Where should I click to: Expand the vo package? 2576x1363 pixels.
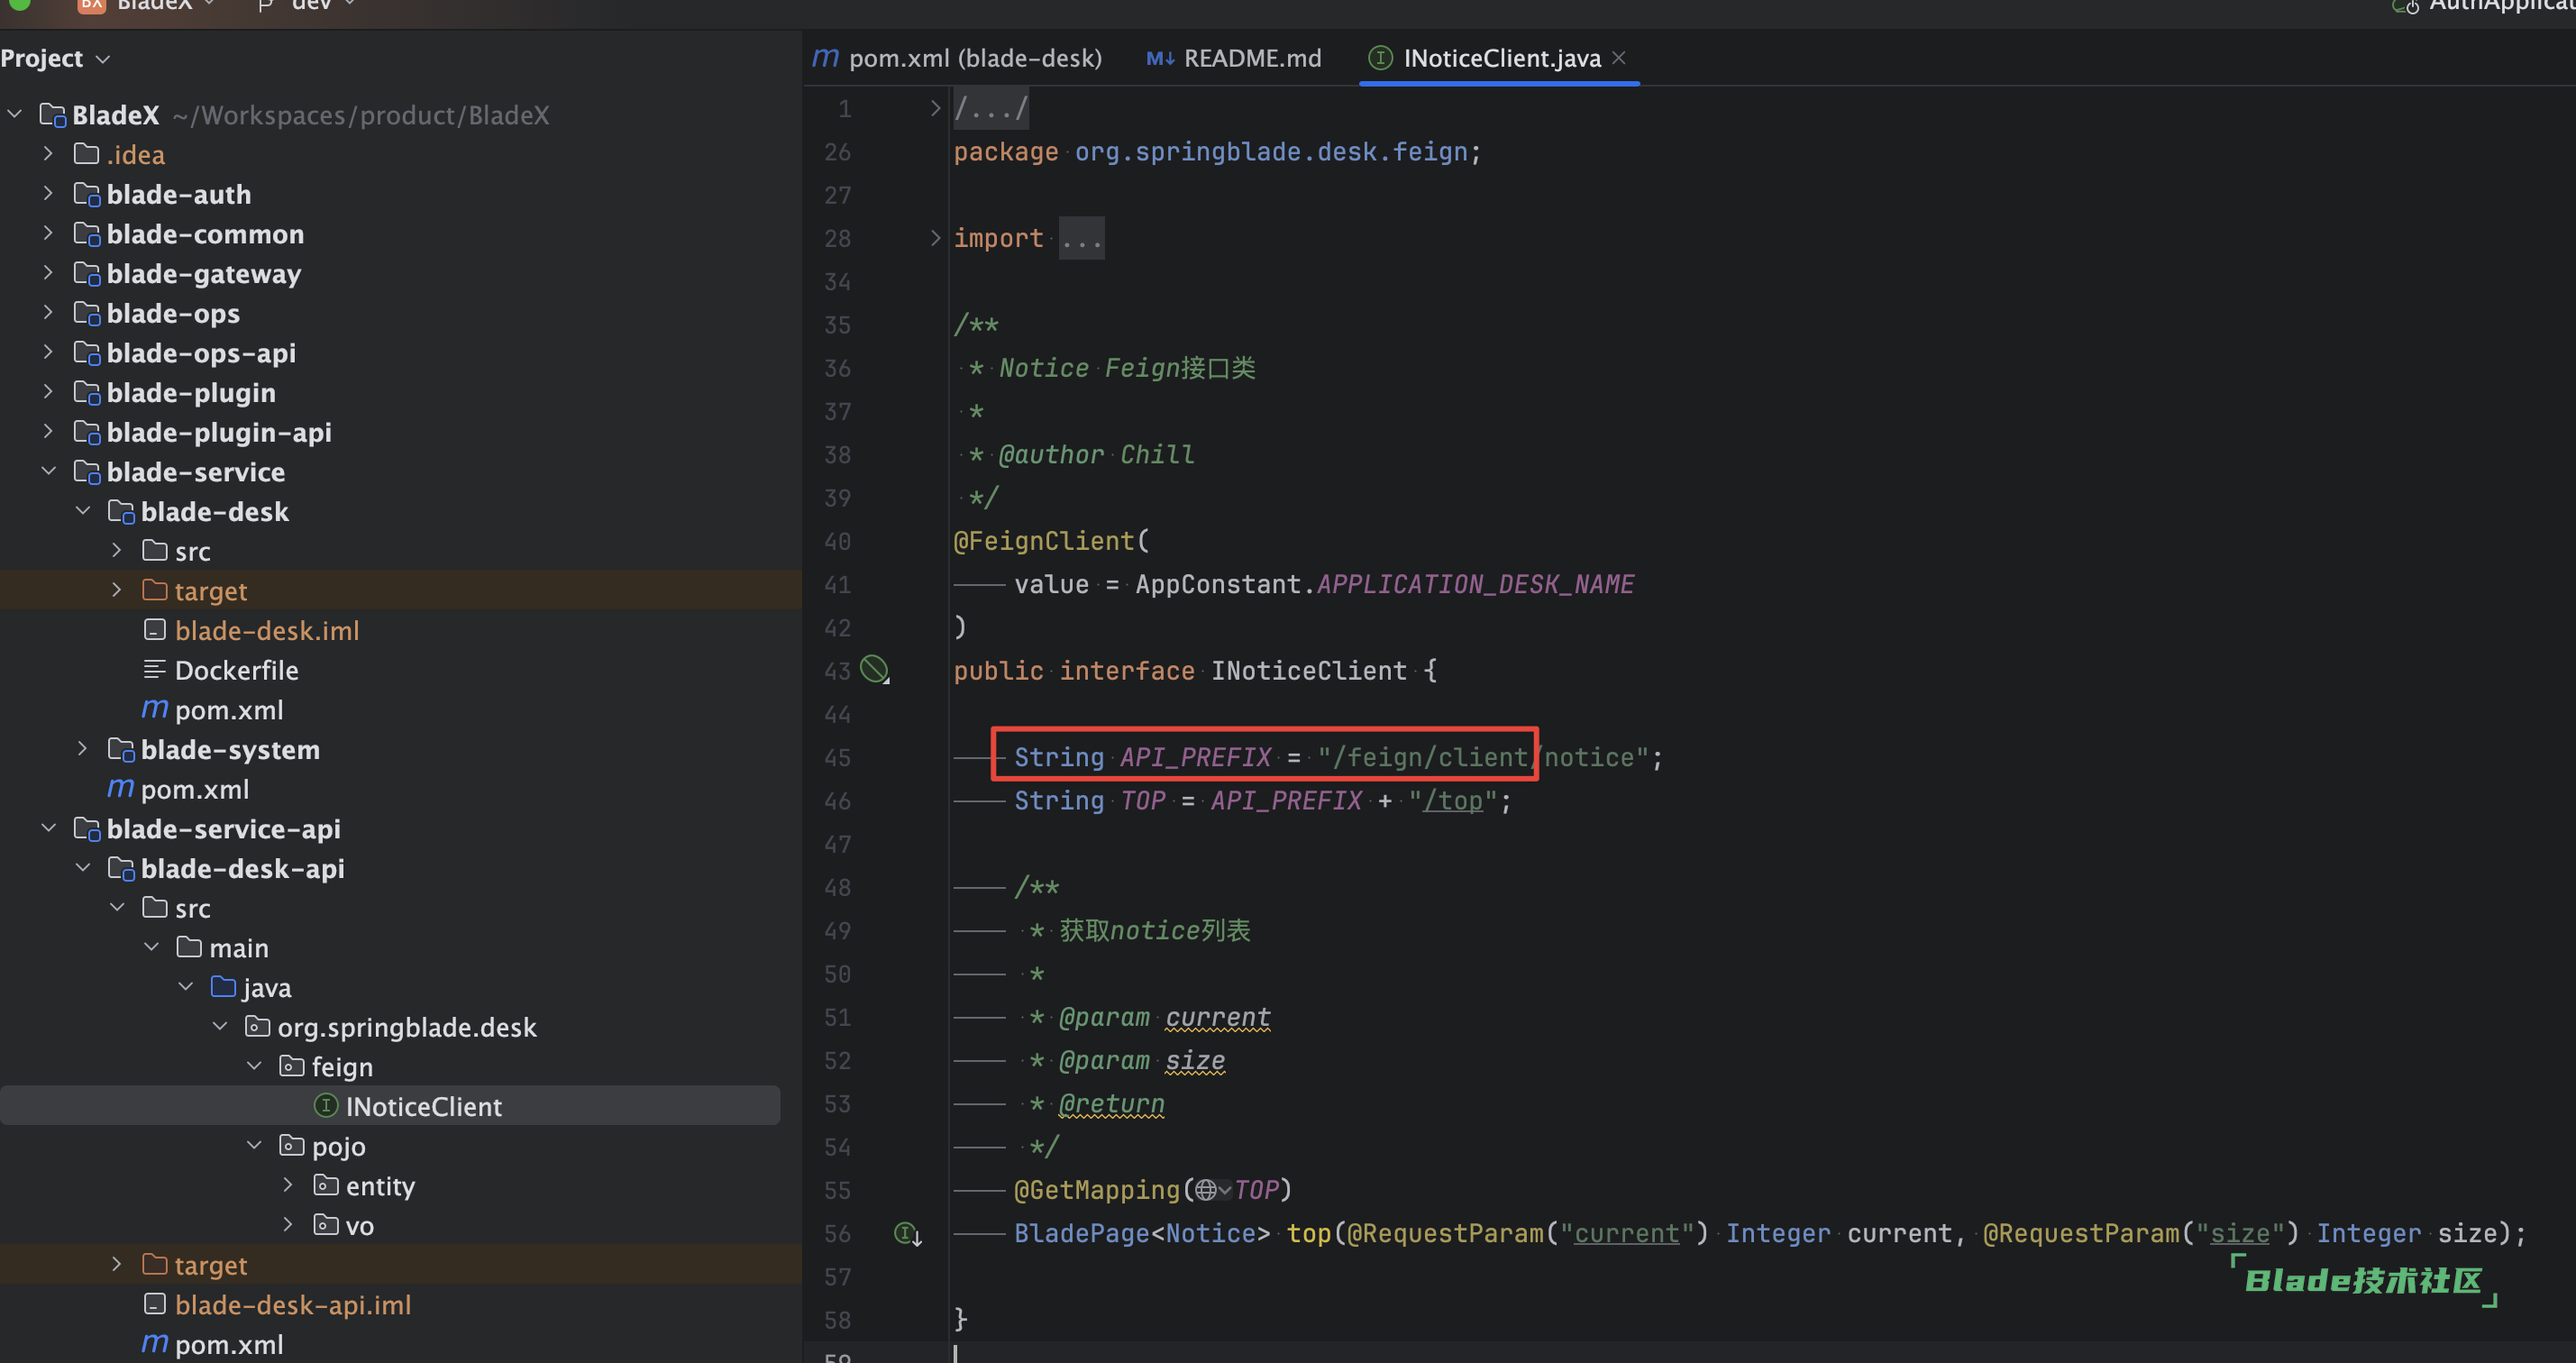pos(288,1225)
